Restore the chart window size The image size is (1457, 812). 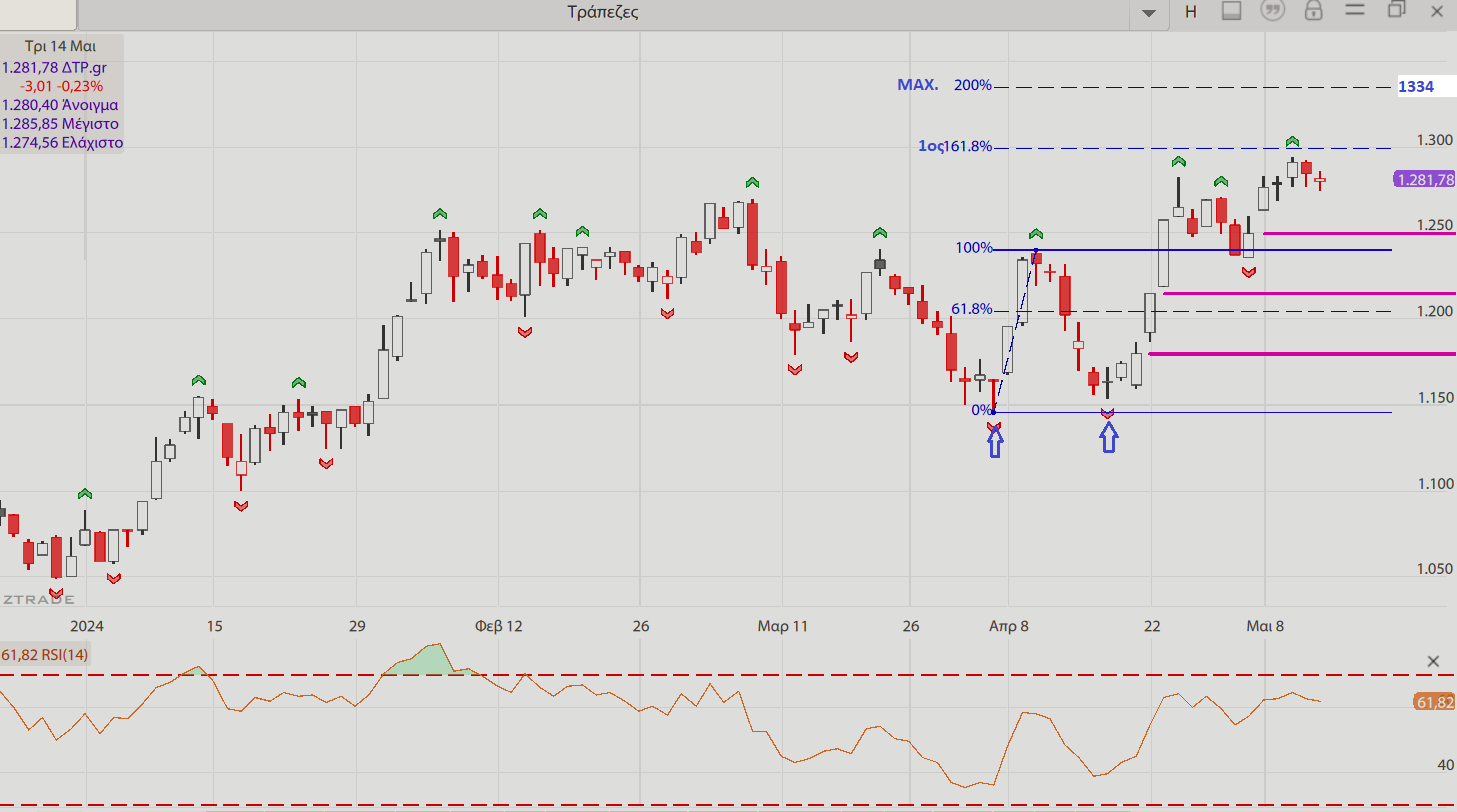(x=1396, y=10)
